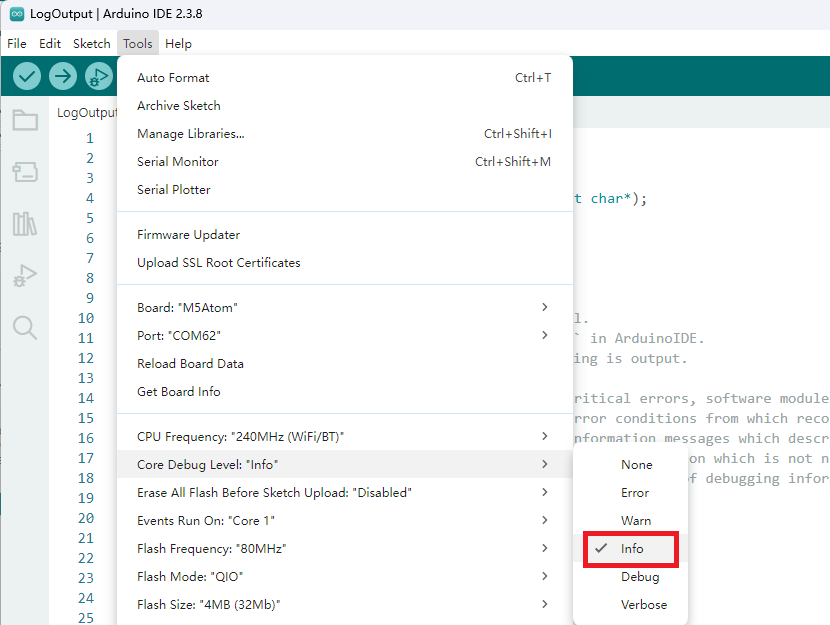Click Get Board Info
830x625 pixels.
(x=179, y=392)
